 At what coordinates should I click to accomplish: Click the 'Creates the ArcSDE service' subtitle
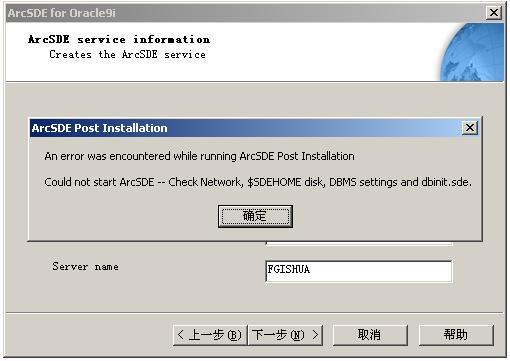pyautogui.click(x=127, y=54)
